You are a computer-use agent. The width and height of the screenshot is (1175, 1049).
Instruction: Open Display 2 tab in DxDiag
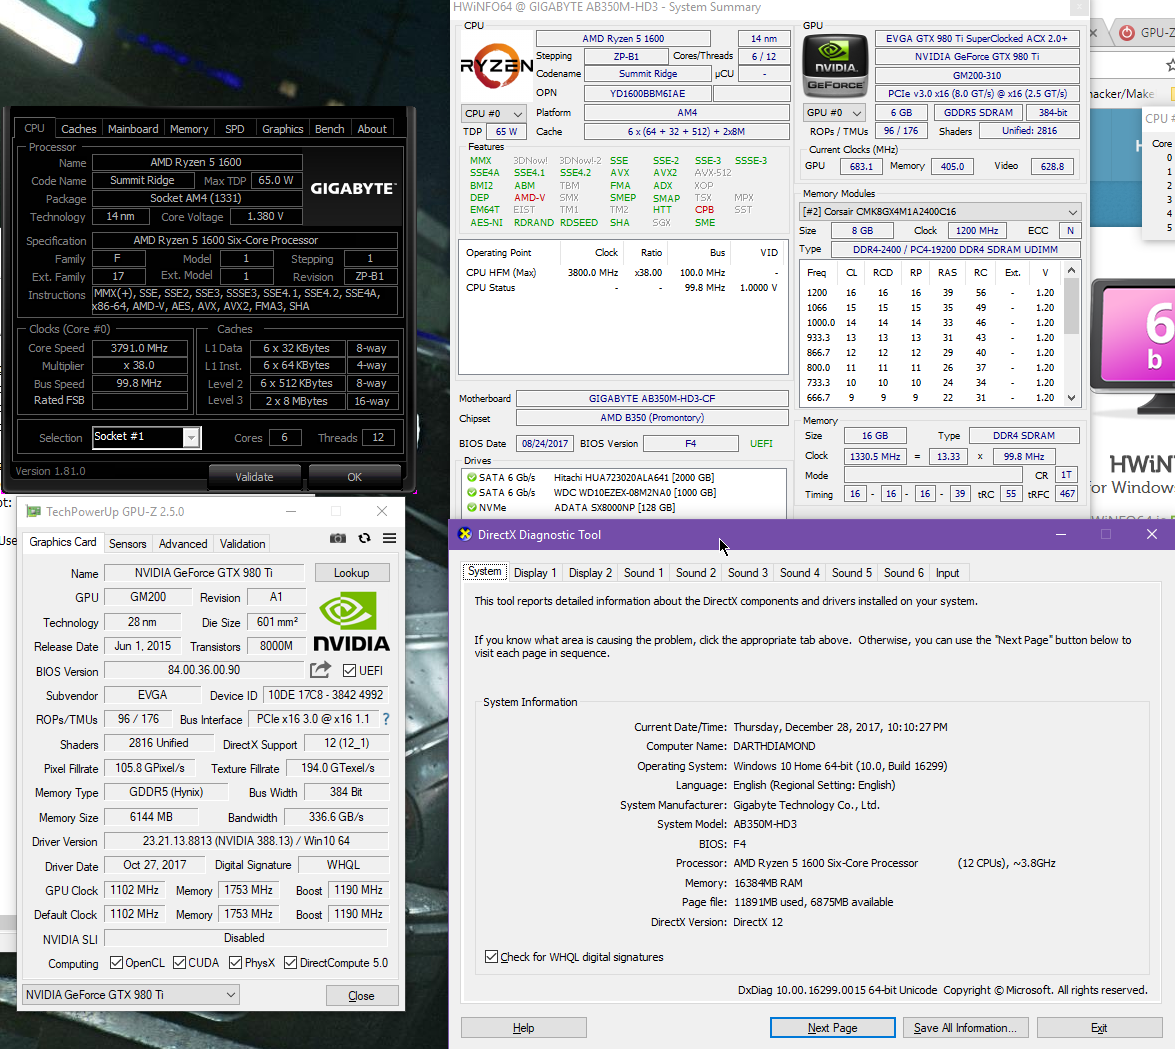pyautogui.click(x=590, y=572)
